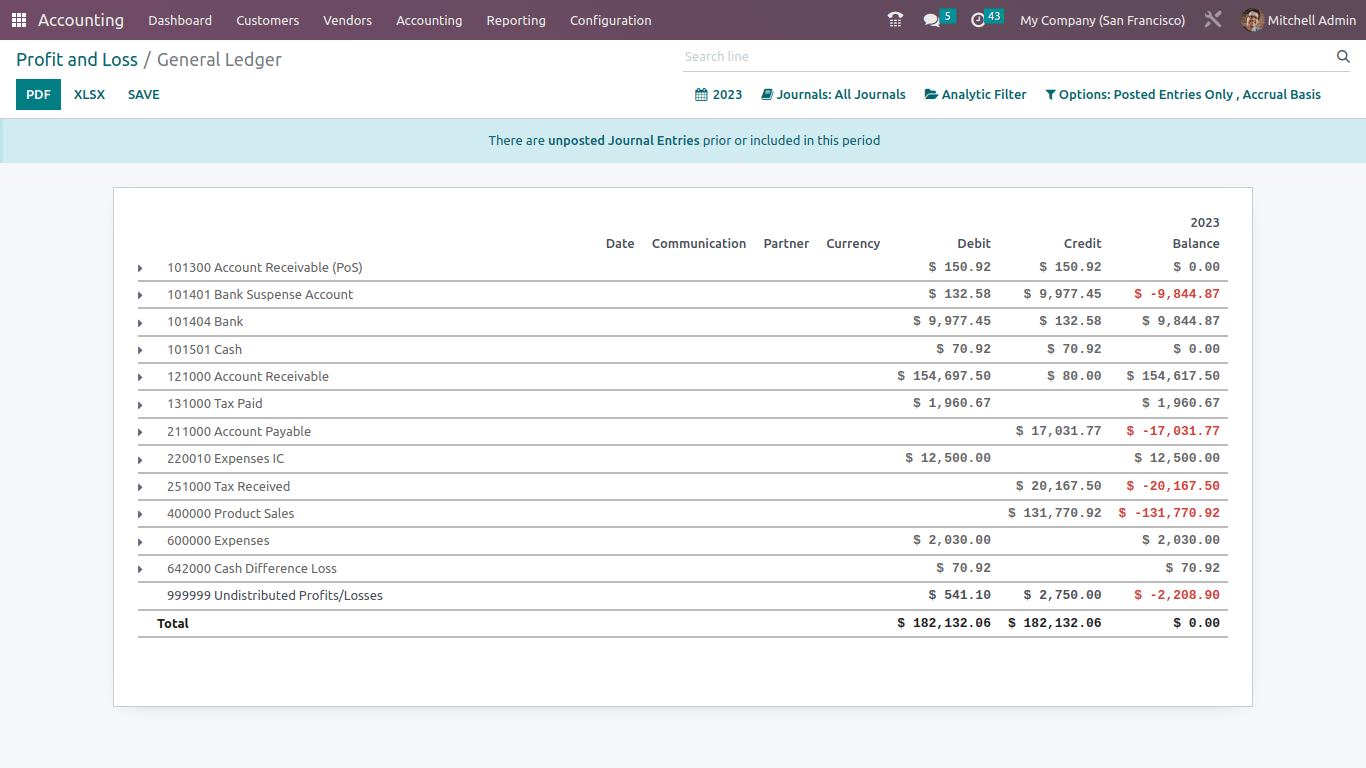
Task: Click the Communication column header
Action: pyautogui.click(x=699, y=244)
